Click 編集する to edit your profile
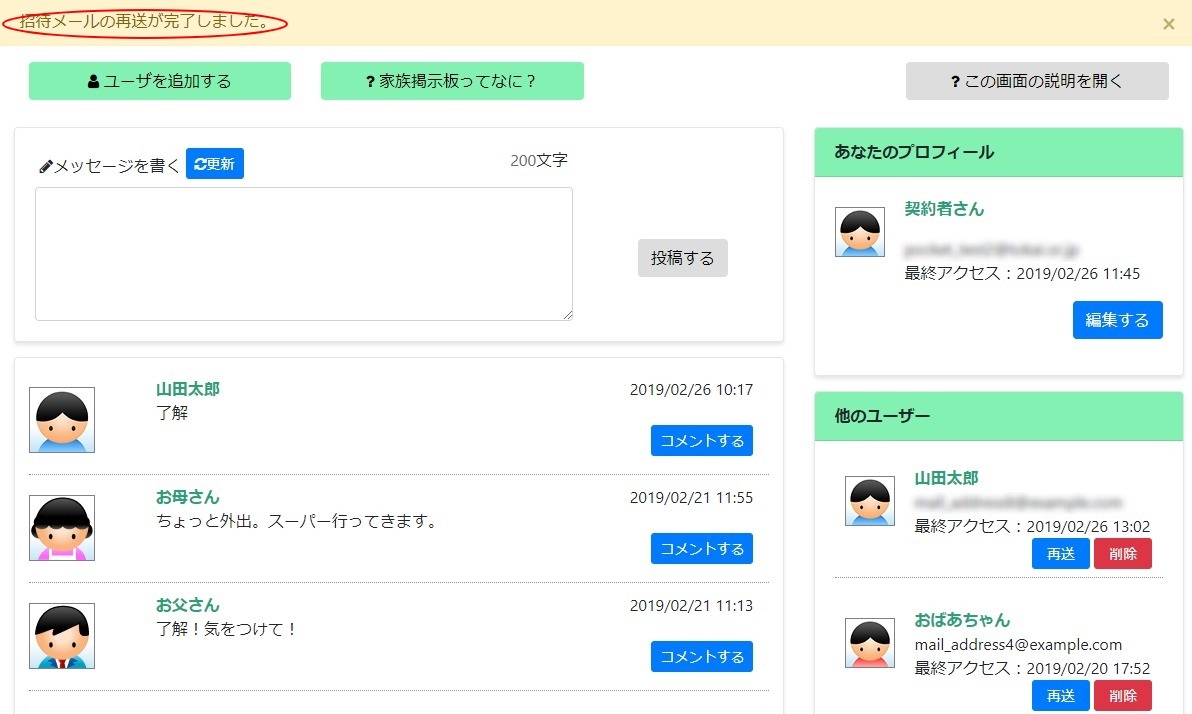Screen dimensions: 1192x714 [1117, 320]
